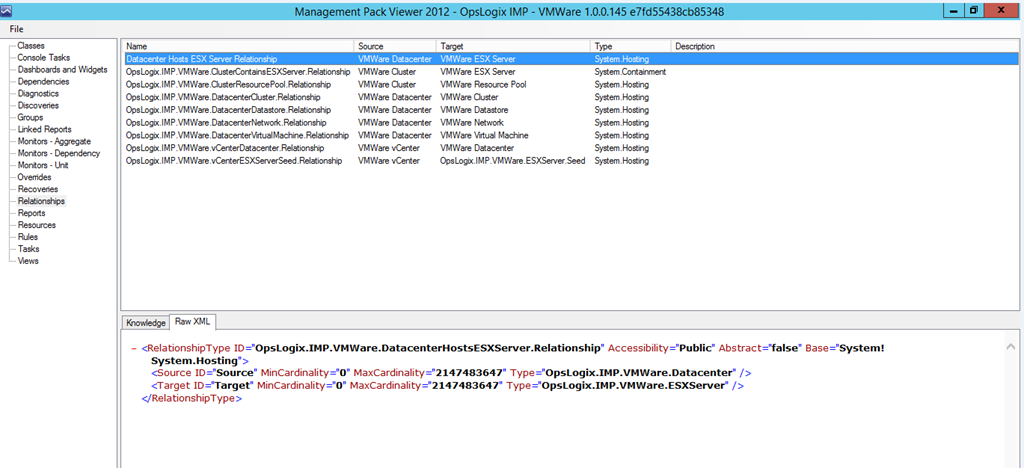Collapse the RelationshipType XML node
The height and width of the screenshot is (468, 1024).
click(x=134, y=348)
